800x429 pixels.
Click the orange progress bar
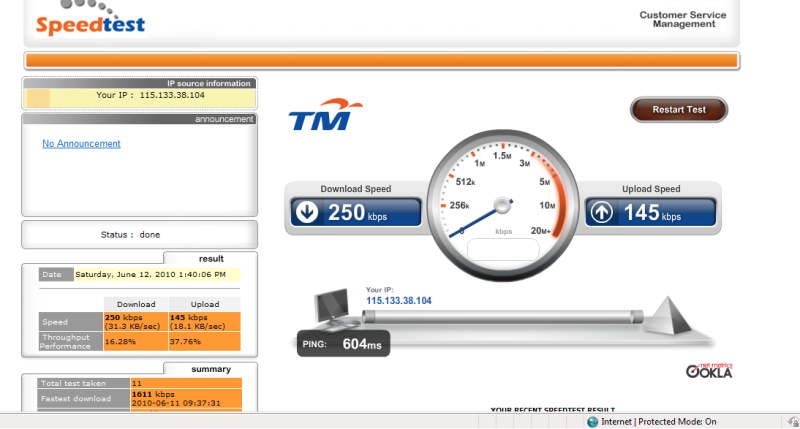pyautogui.click(x=380, y=60)
